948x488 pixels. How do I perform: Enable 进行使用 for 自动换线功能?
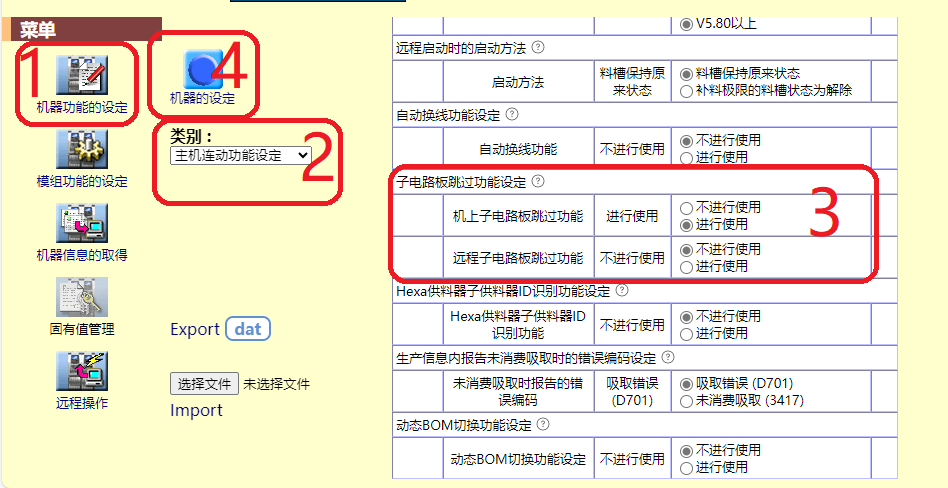click(686, 157)
